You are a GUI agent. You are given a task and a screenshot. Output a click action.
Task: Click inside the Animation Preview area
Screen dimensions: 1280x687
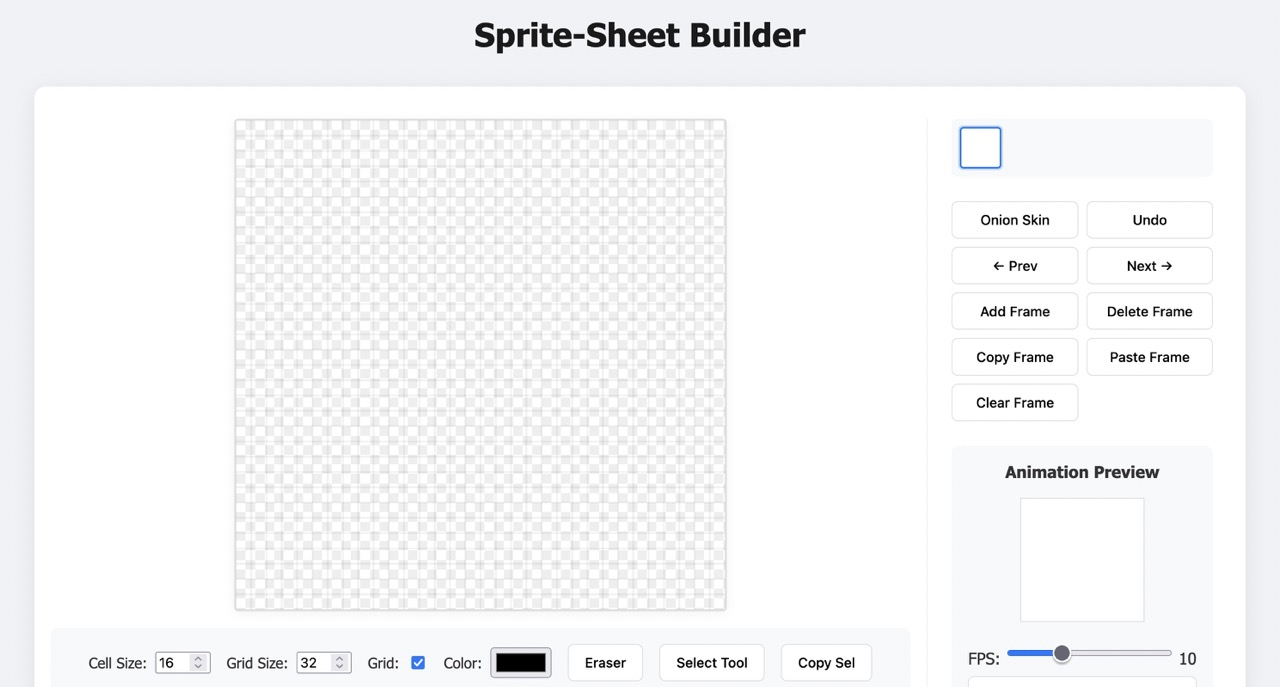click(x=1082, y=560)
